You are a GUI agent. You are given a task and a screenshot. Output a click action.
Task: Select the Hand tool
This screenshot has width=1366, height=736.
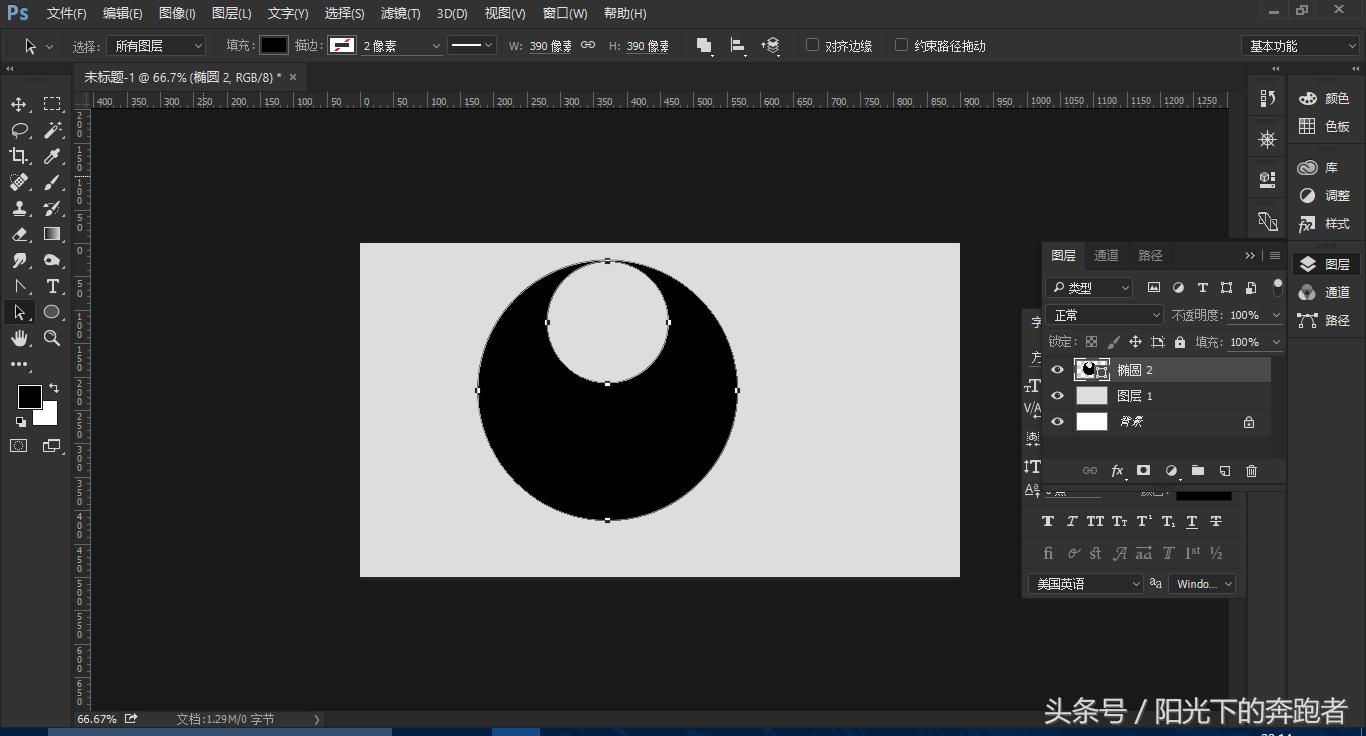19,339
